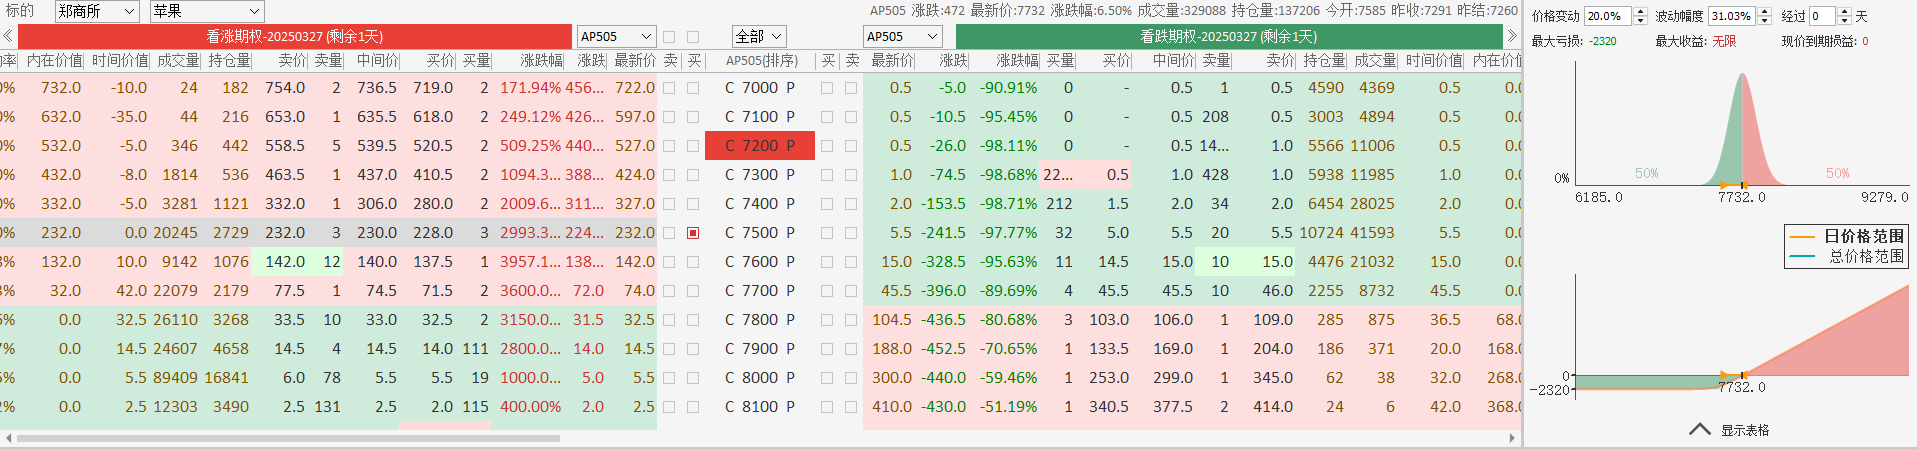Image resolution: width=1917 pixels, height=449 pixels.
Task: Click the call-side 持仓量 column header
Action: pyautogui.click(x=229, y=60)
